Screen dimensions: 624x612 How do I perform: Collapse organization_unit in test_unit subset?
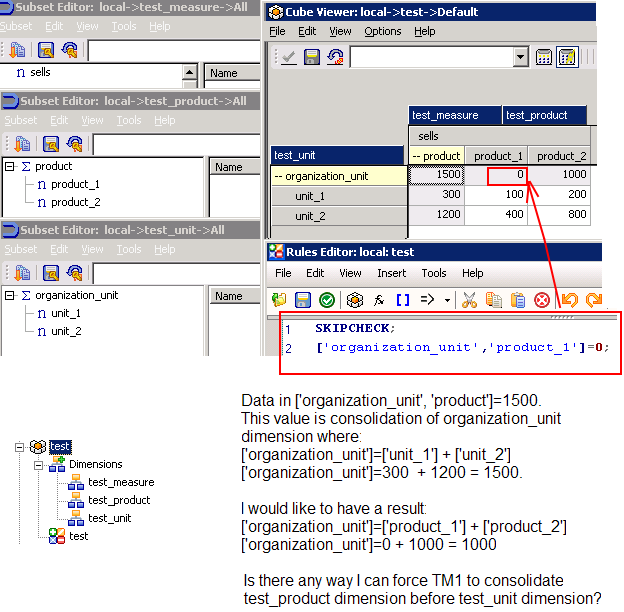tap(10, 295)
